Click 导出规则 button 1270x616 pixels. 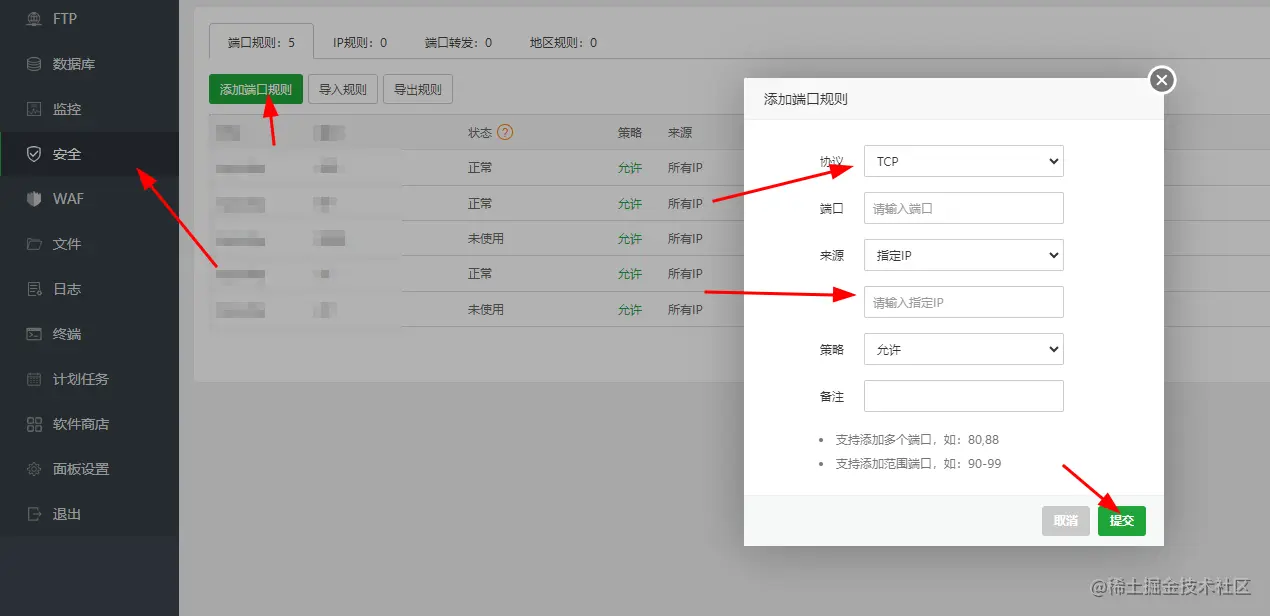[x=418, y=89]
